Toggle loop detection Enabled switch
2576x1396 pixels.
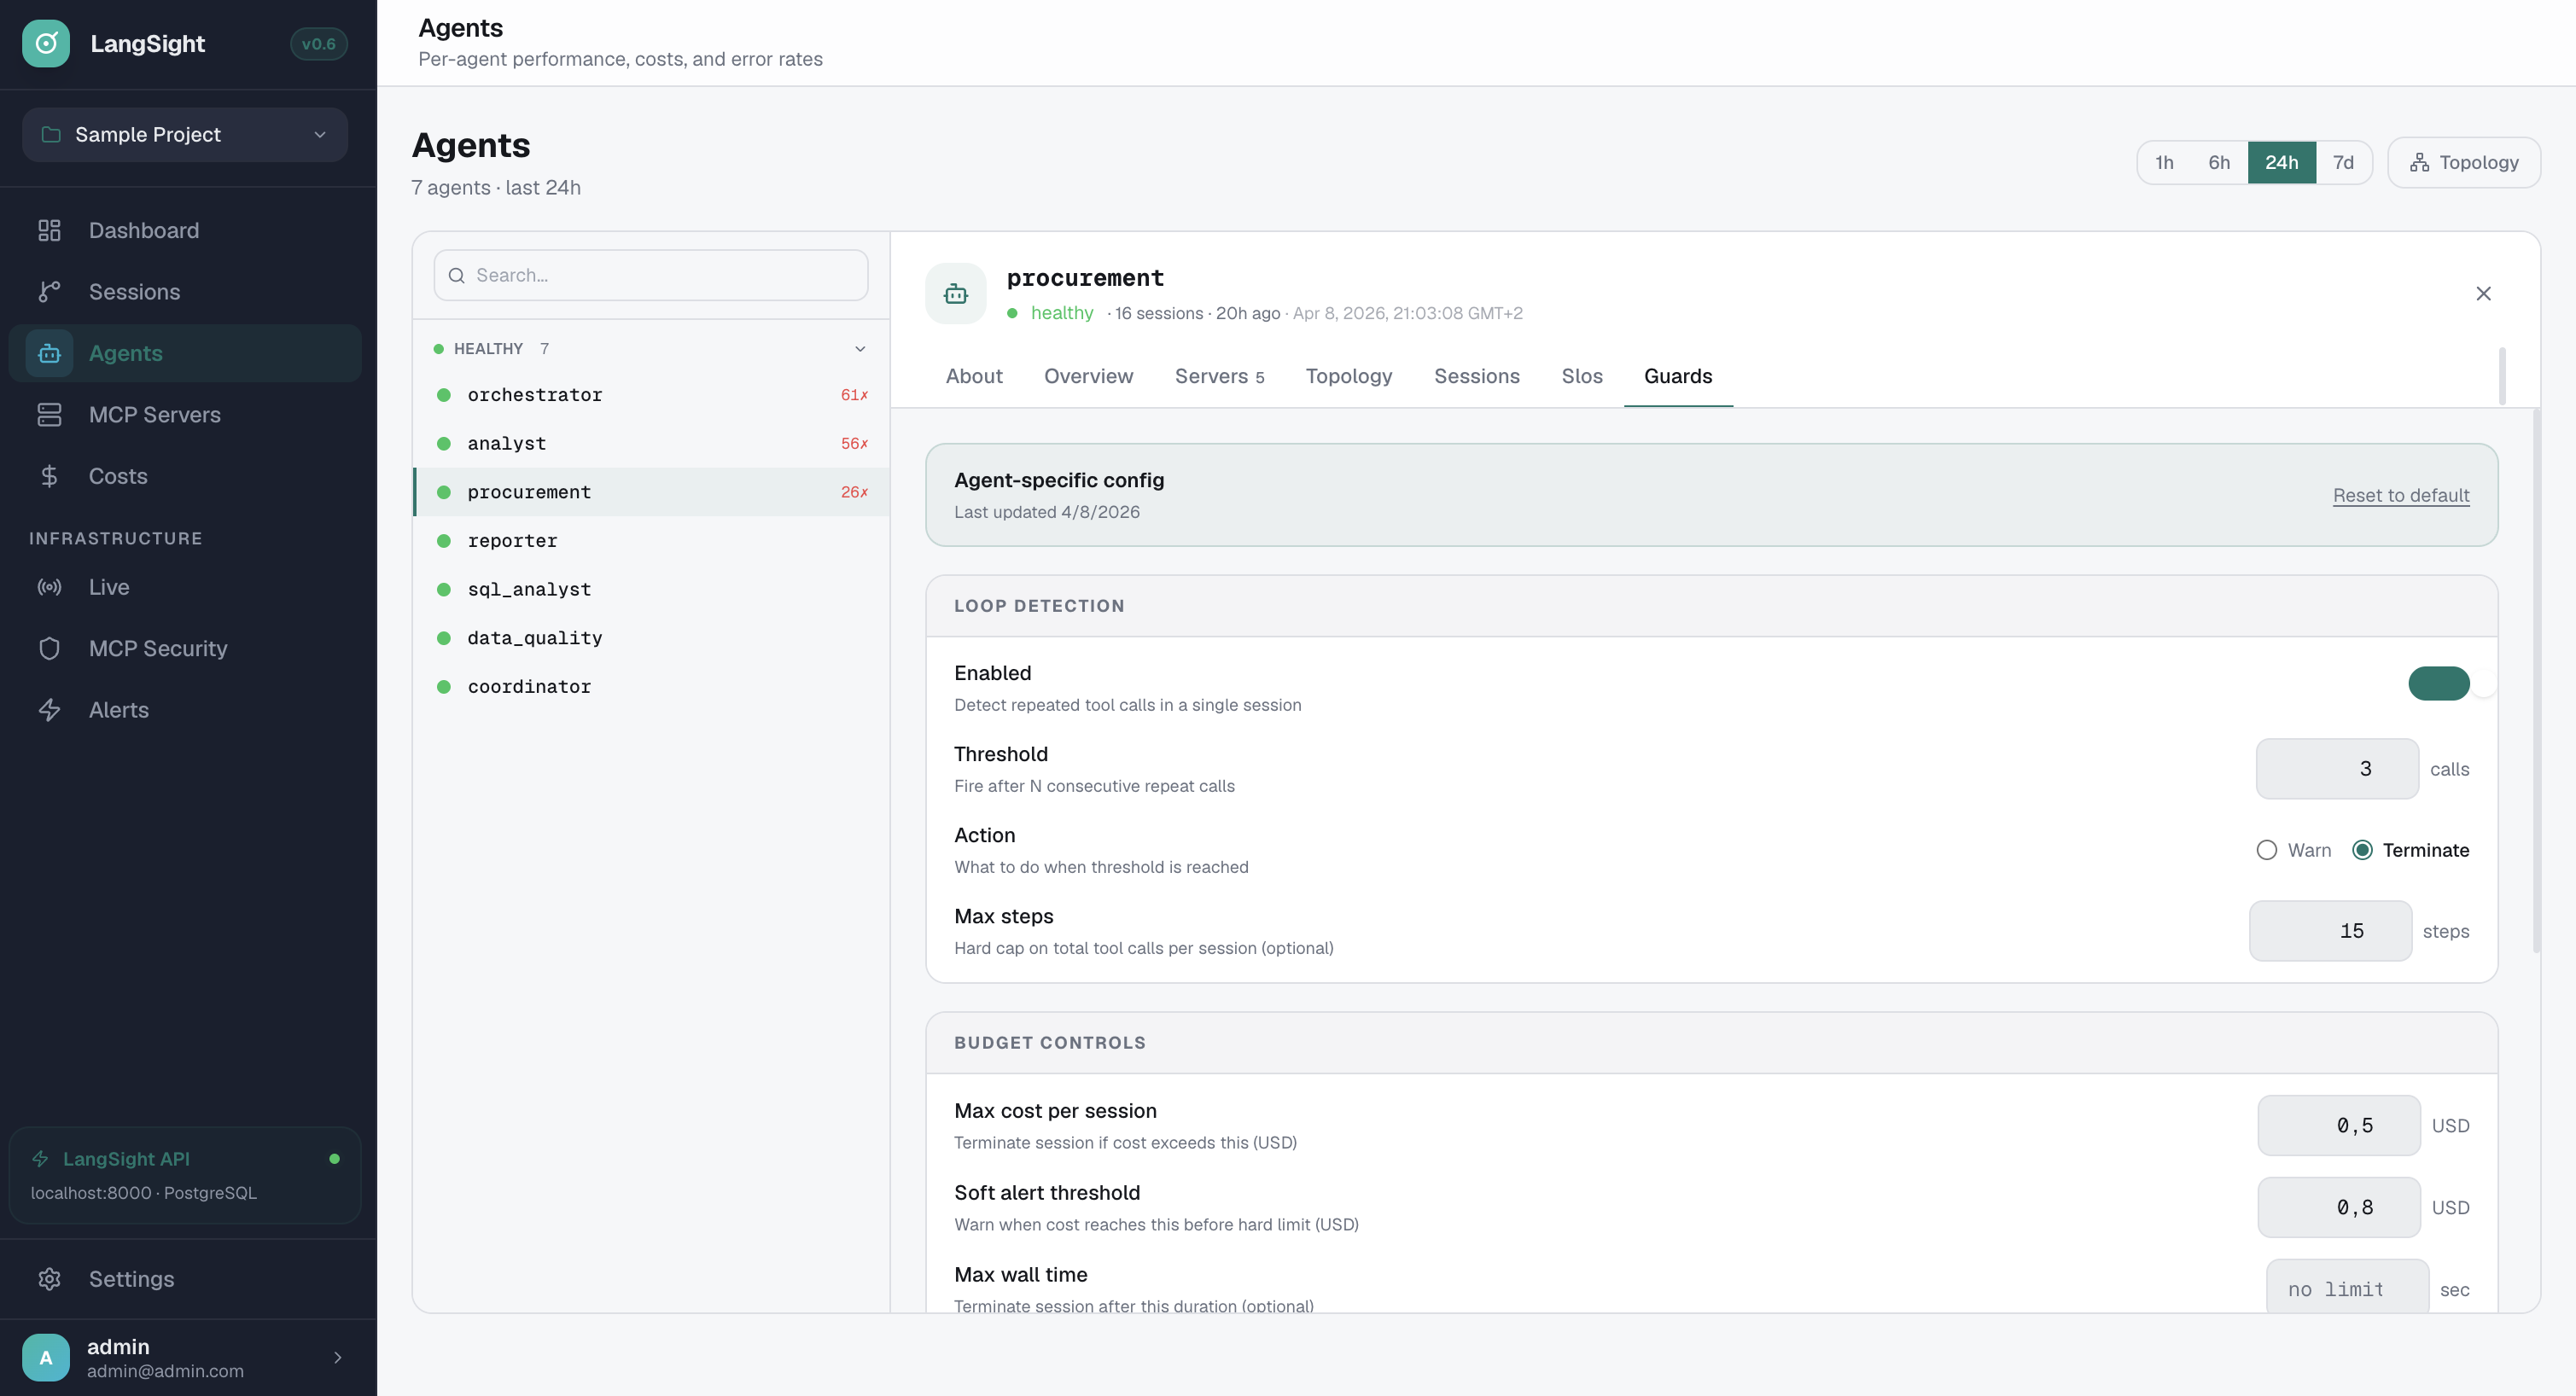[x=2439, y=684]
